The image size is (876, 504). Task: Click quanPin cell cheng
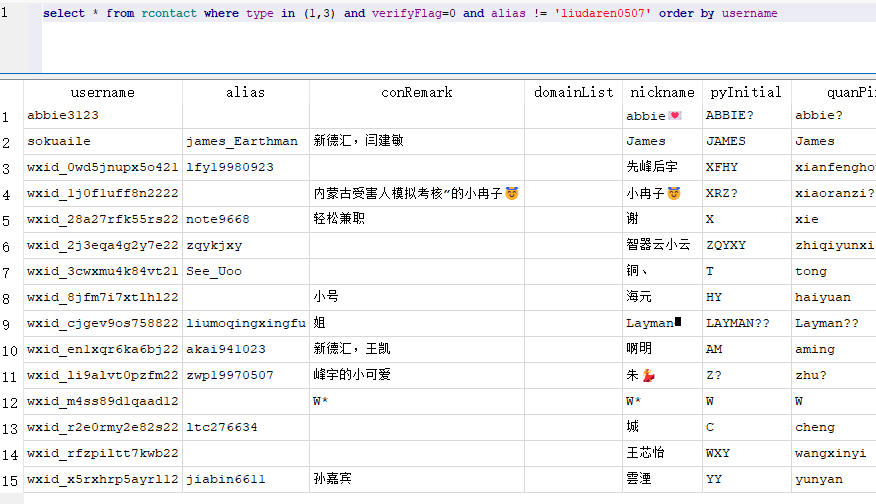[x=834, y=427]
